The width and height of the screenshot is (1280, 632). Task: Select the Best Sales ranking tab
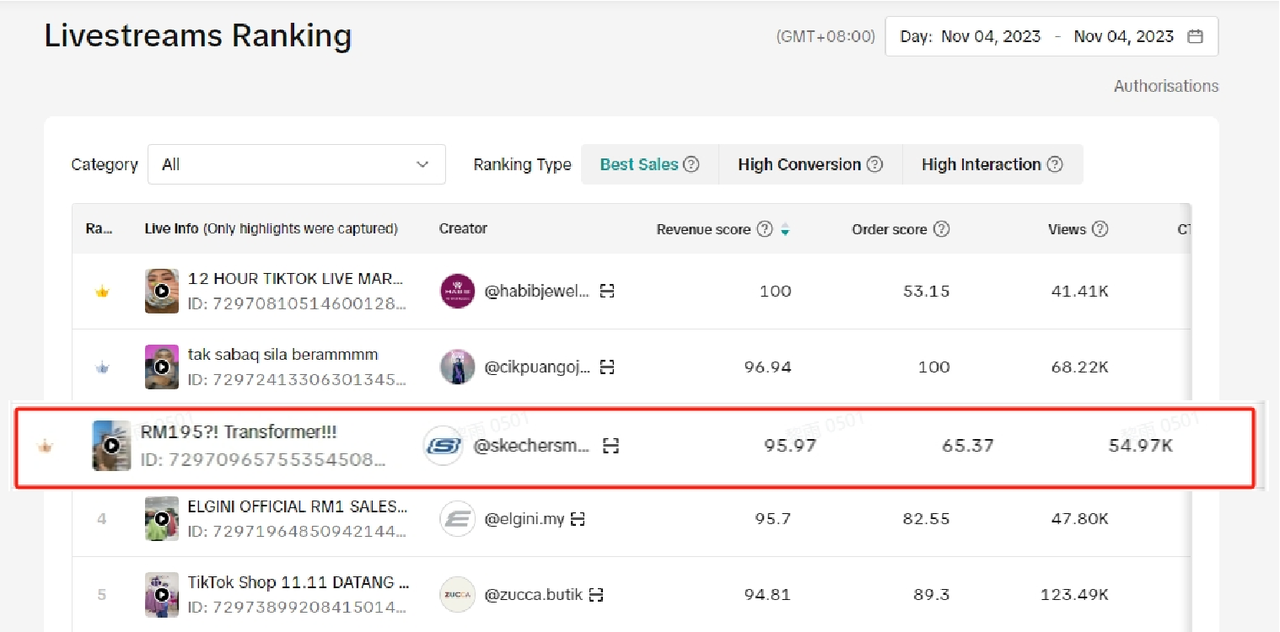[x=639, y=165]
